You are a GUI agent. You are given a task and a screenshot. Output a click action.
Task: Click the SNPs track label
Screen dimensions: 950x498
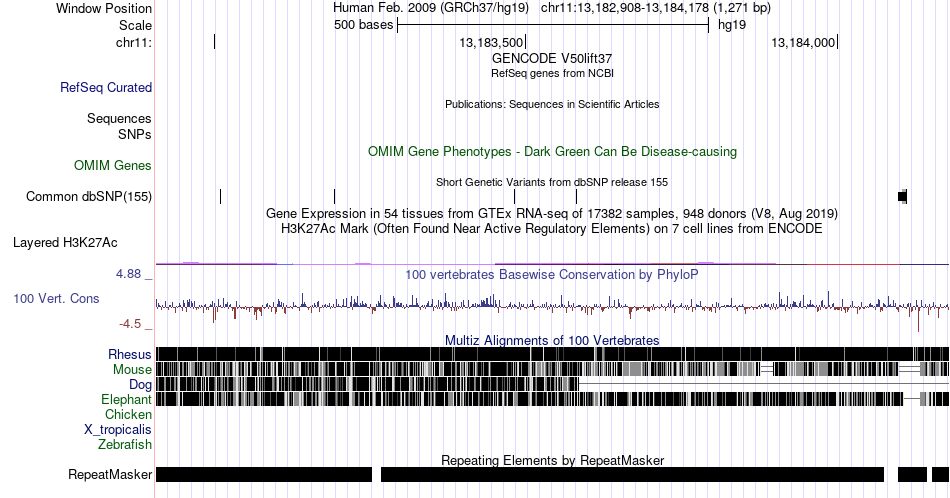135,134
